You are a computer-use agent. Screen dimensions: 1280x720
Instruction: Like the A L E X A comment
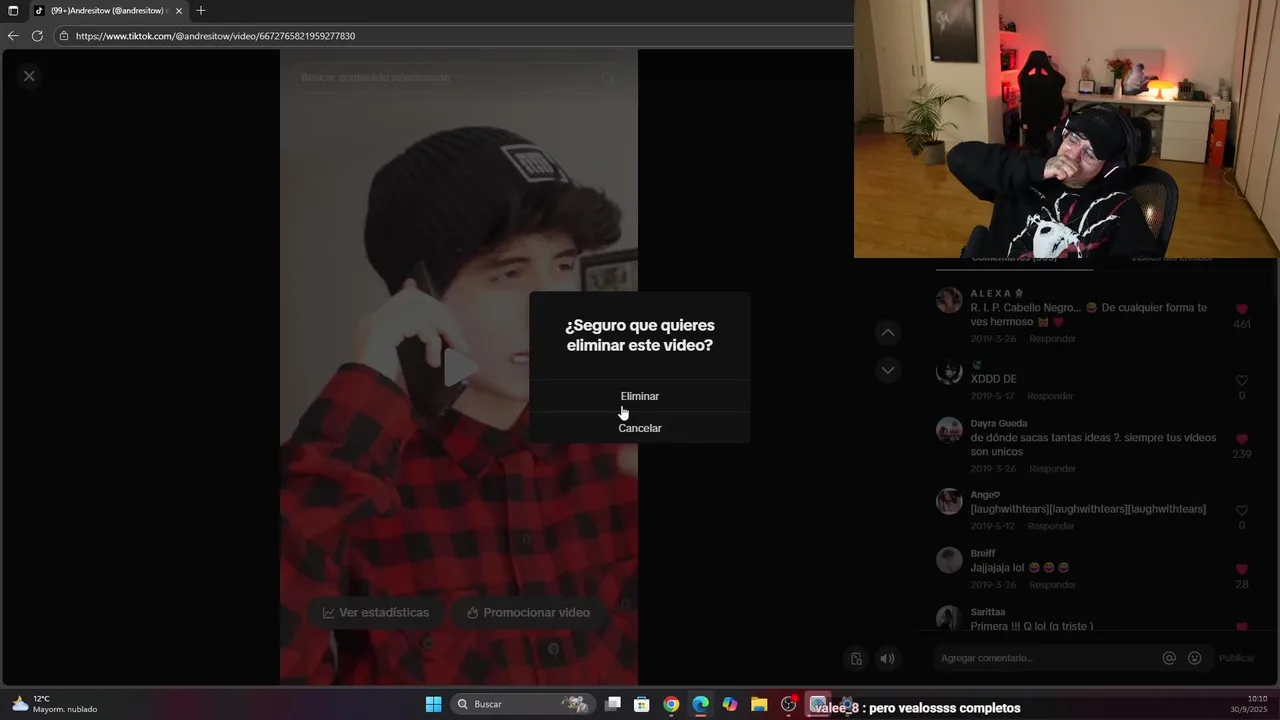[x=1242, y=309]
